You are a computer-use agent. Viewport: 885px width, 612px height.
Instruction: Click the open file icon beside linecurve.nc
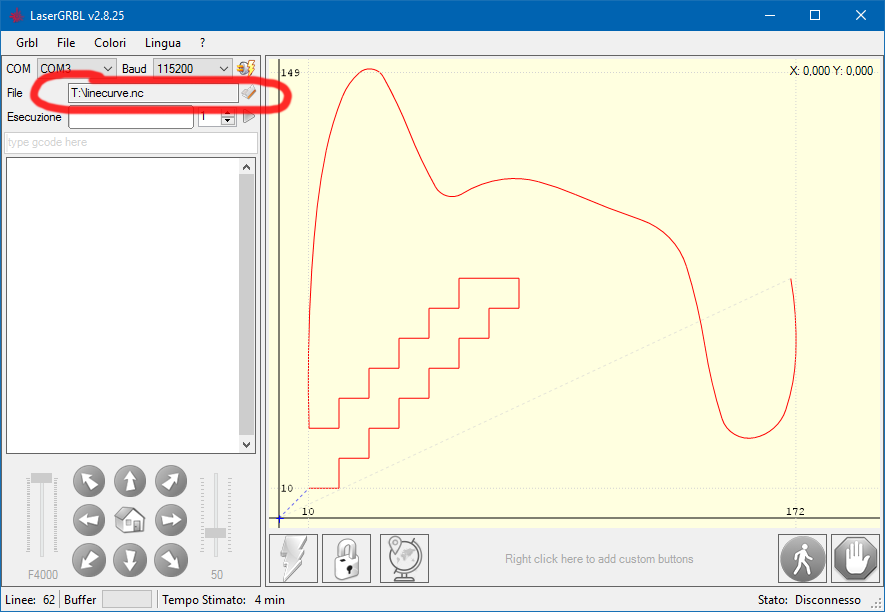pos(248,93)
